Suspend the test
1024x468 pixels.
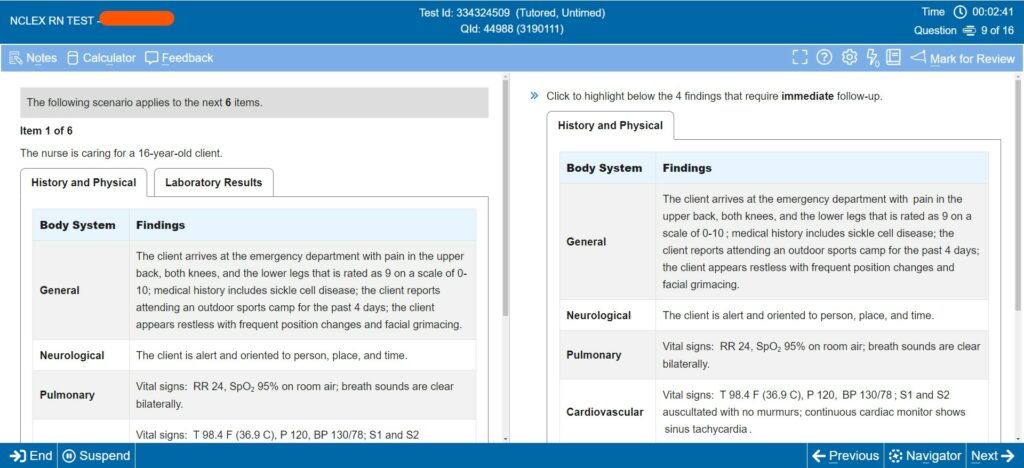tap(97, 456)
